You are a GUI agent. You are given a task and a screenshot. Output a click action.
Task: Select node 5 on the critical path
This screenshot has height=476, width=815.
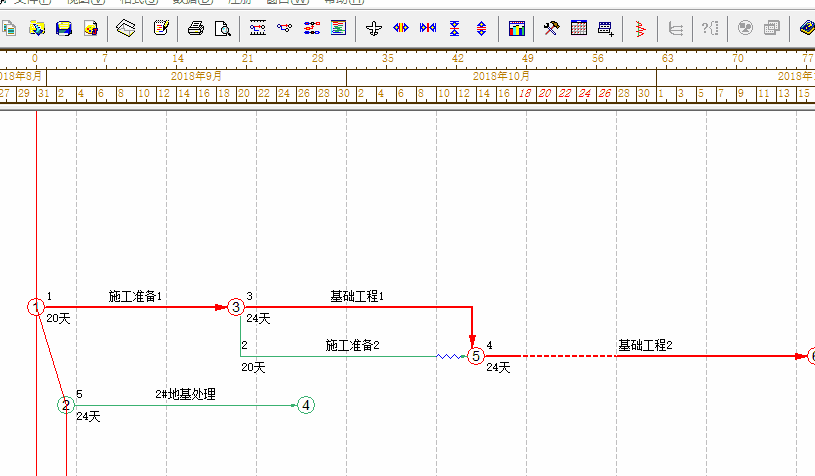click(x=476, y=356)
